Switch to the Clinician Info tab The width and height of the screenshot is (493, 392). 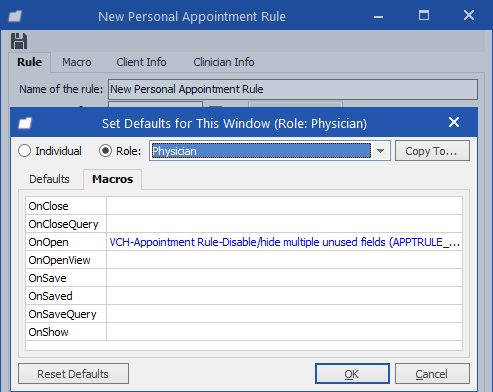224,62
